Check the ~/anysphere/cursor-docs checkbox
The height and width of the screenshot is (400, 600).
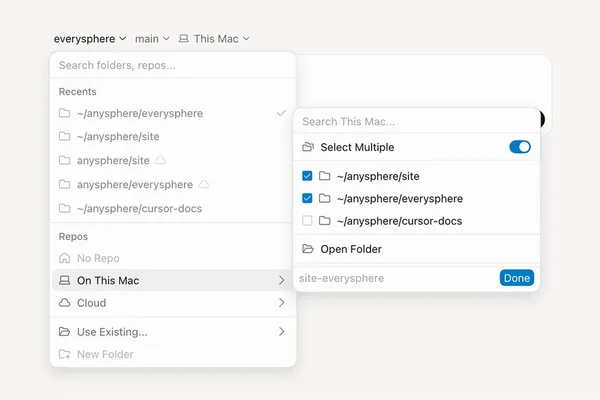[307, 220]
